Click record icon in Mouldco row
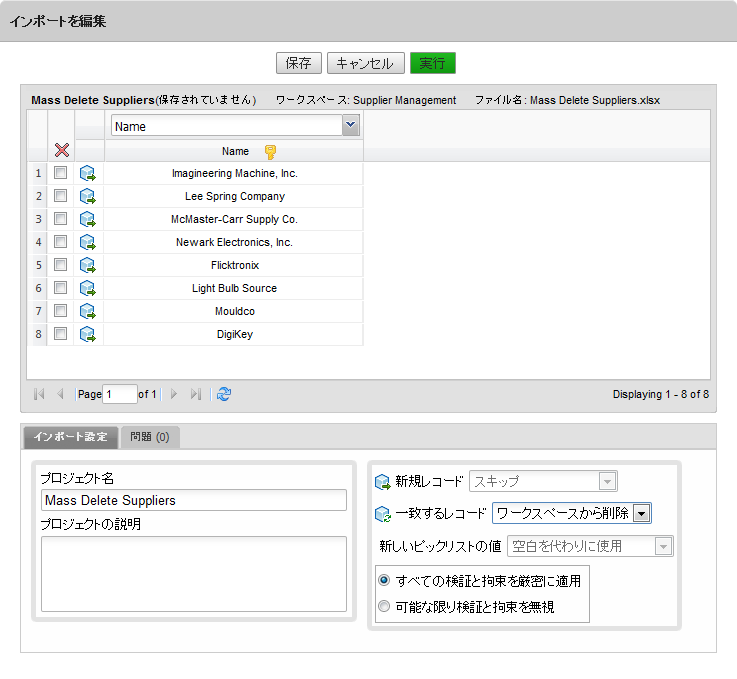The width and height of the screenshot is (737, 679). tap(88, 312)
